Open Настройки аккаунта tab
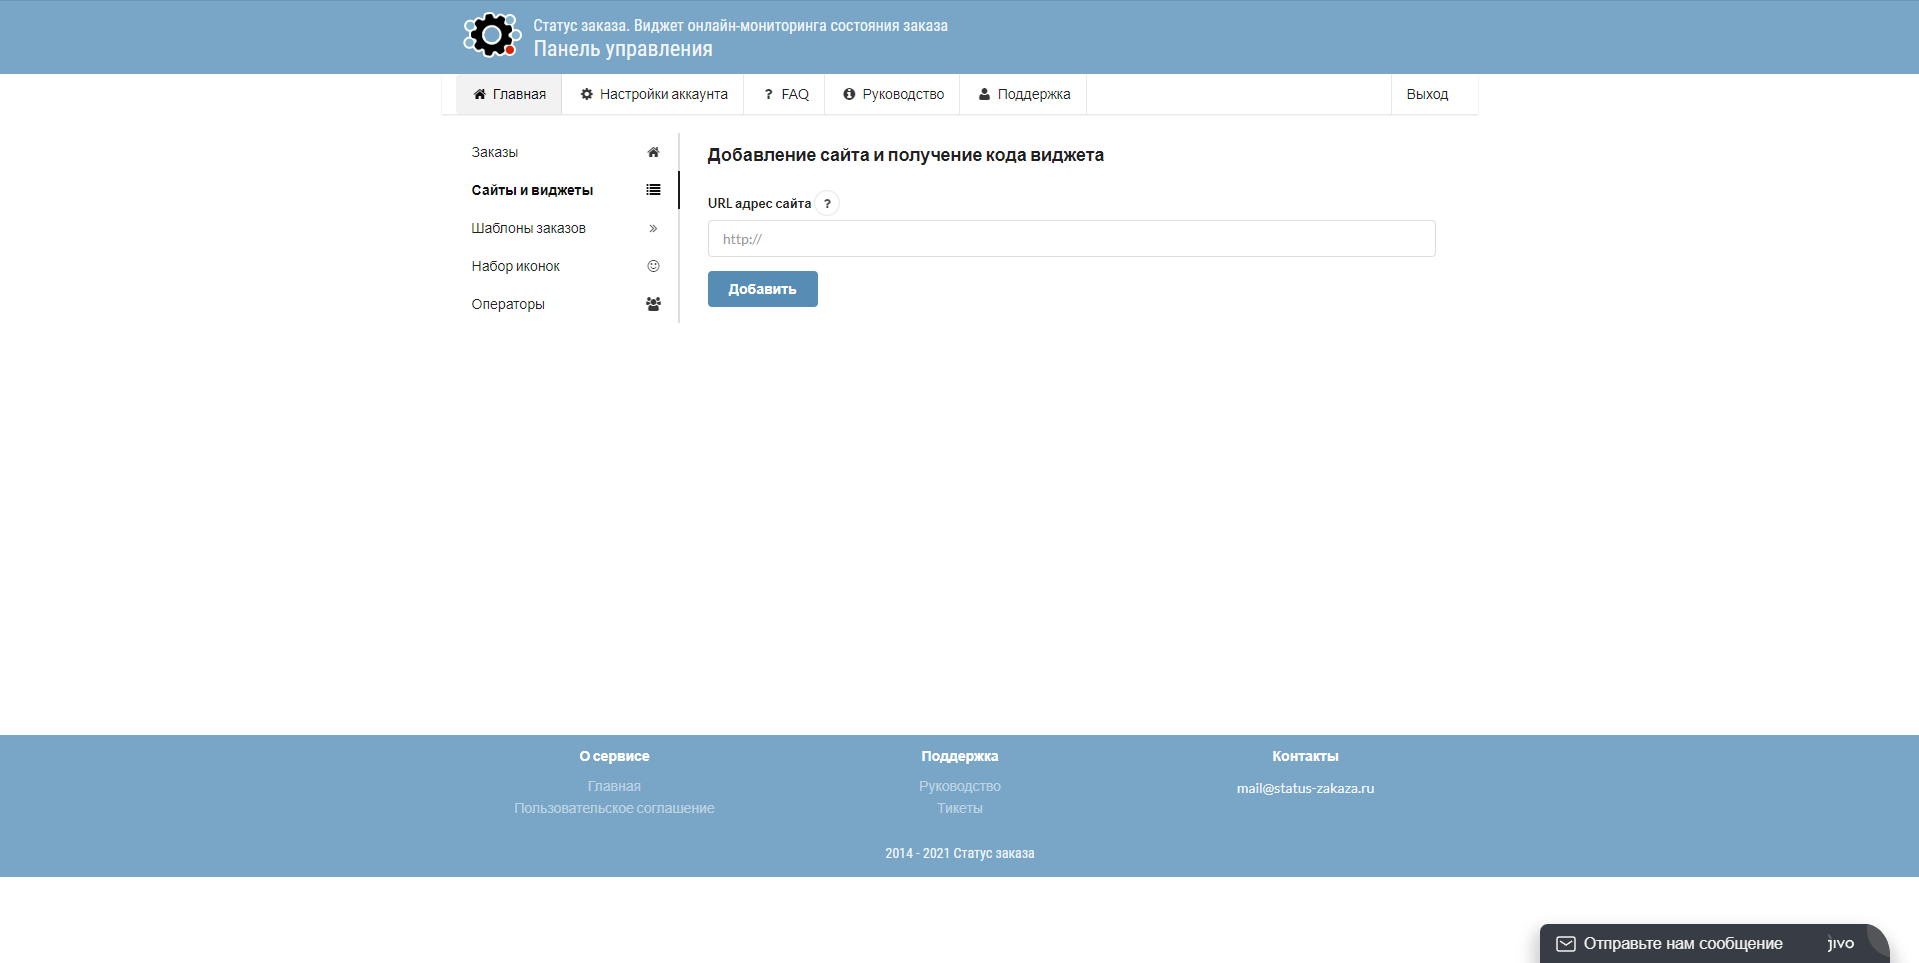 653,94
